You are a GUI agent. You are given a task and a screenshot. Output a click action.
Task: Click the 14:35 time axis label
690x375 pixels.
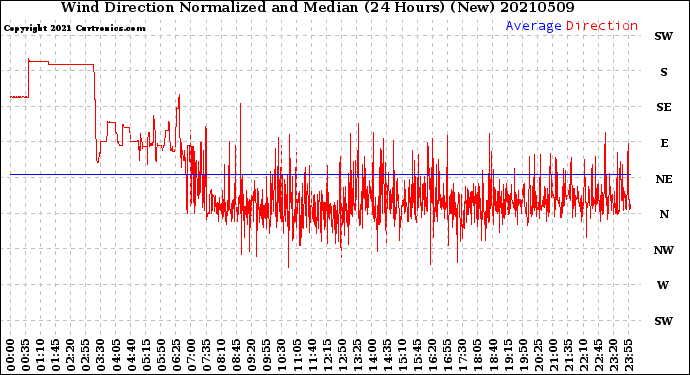pos(387,355)
